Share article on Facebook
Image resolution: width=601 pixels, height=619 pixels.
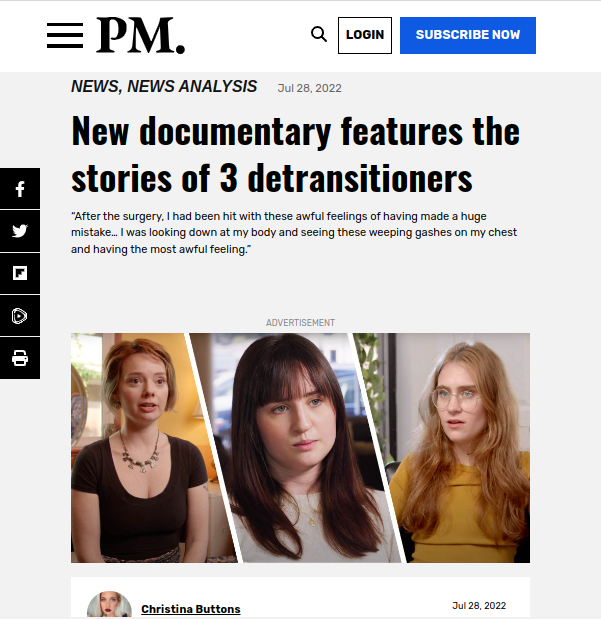coord(20,189)
